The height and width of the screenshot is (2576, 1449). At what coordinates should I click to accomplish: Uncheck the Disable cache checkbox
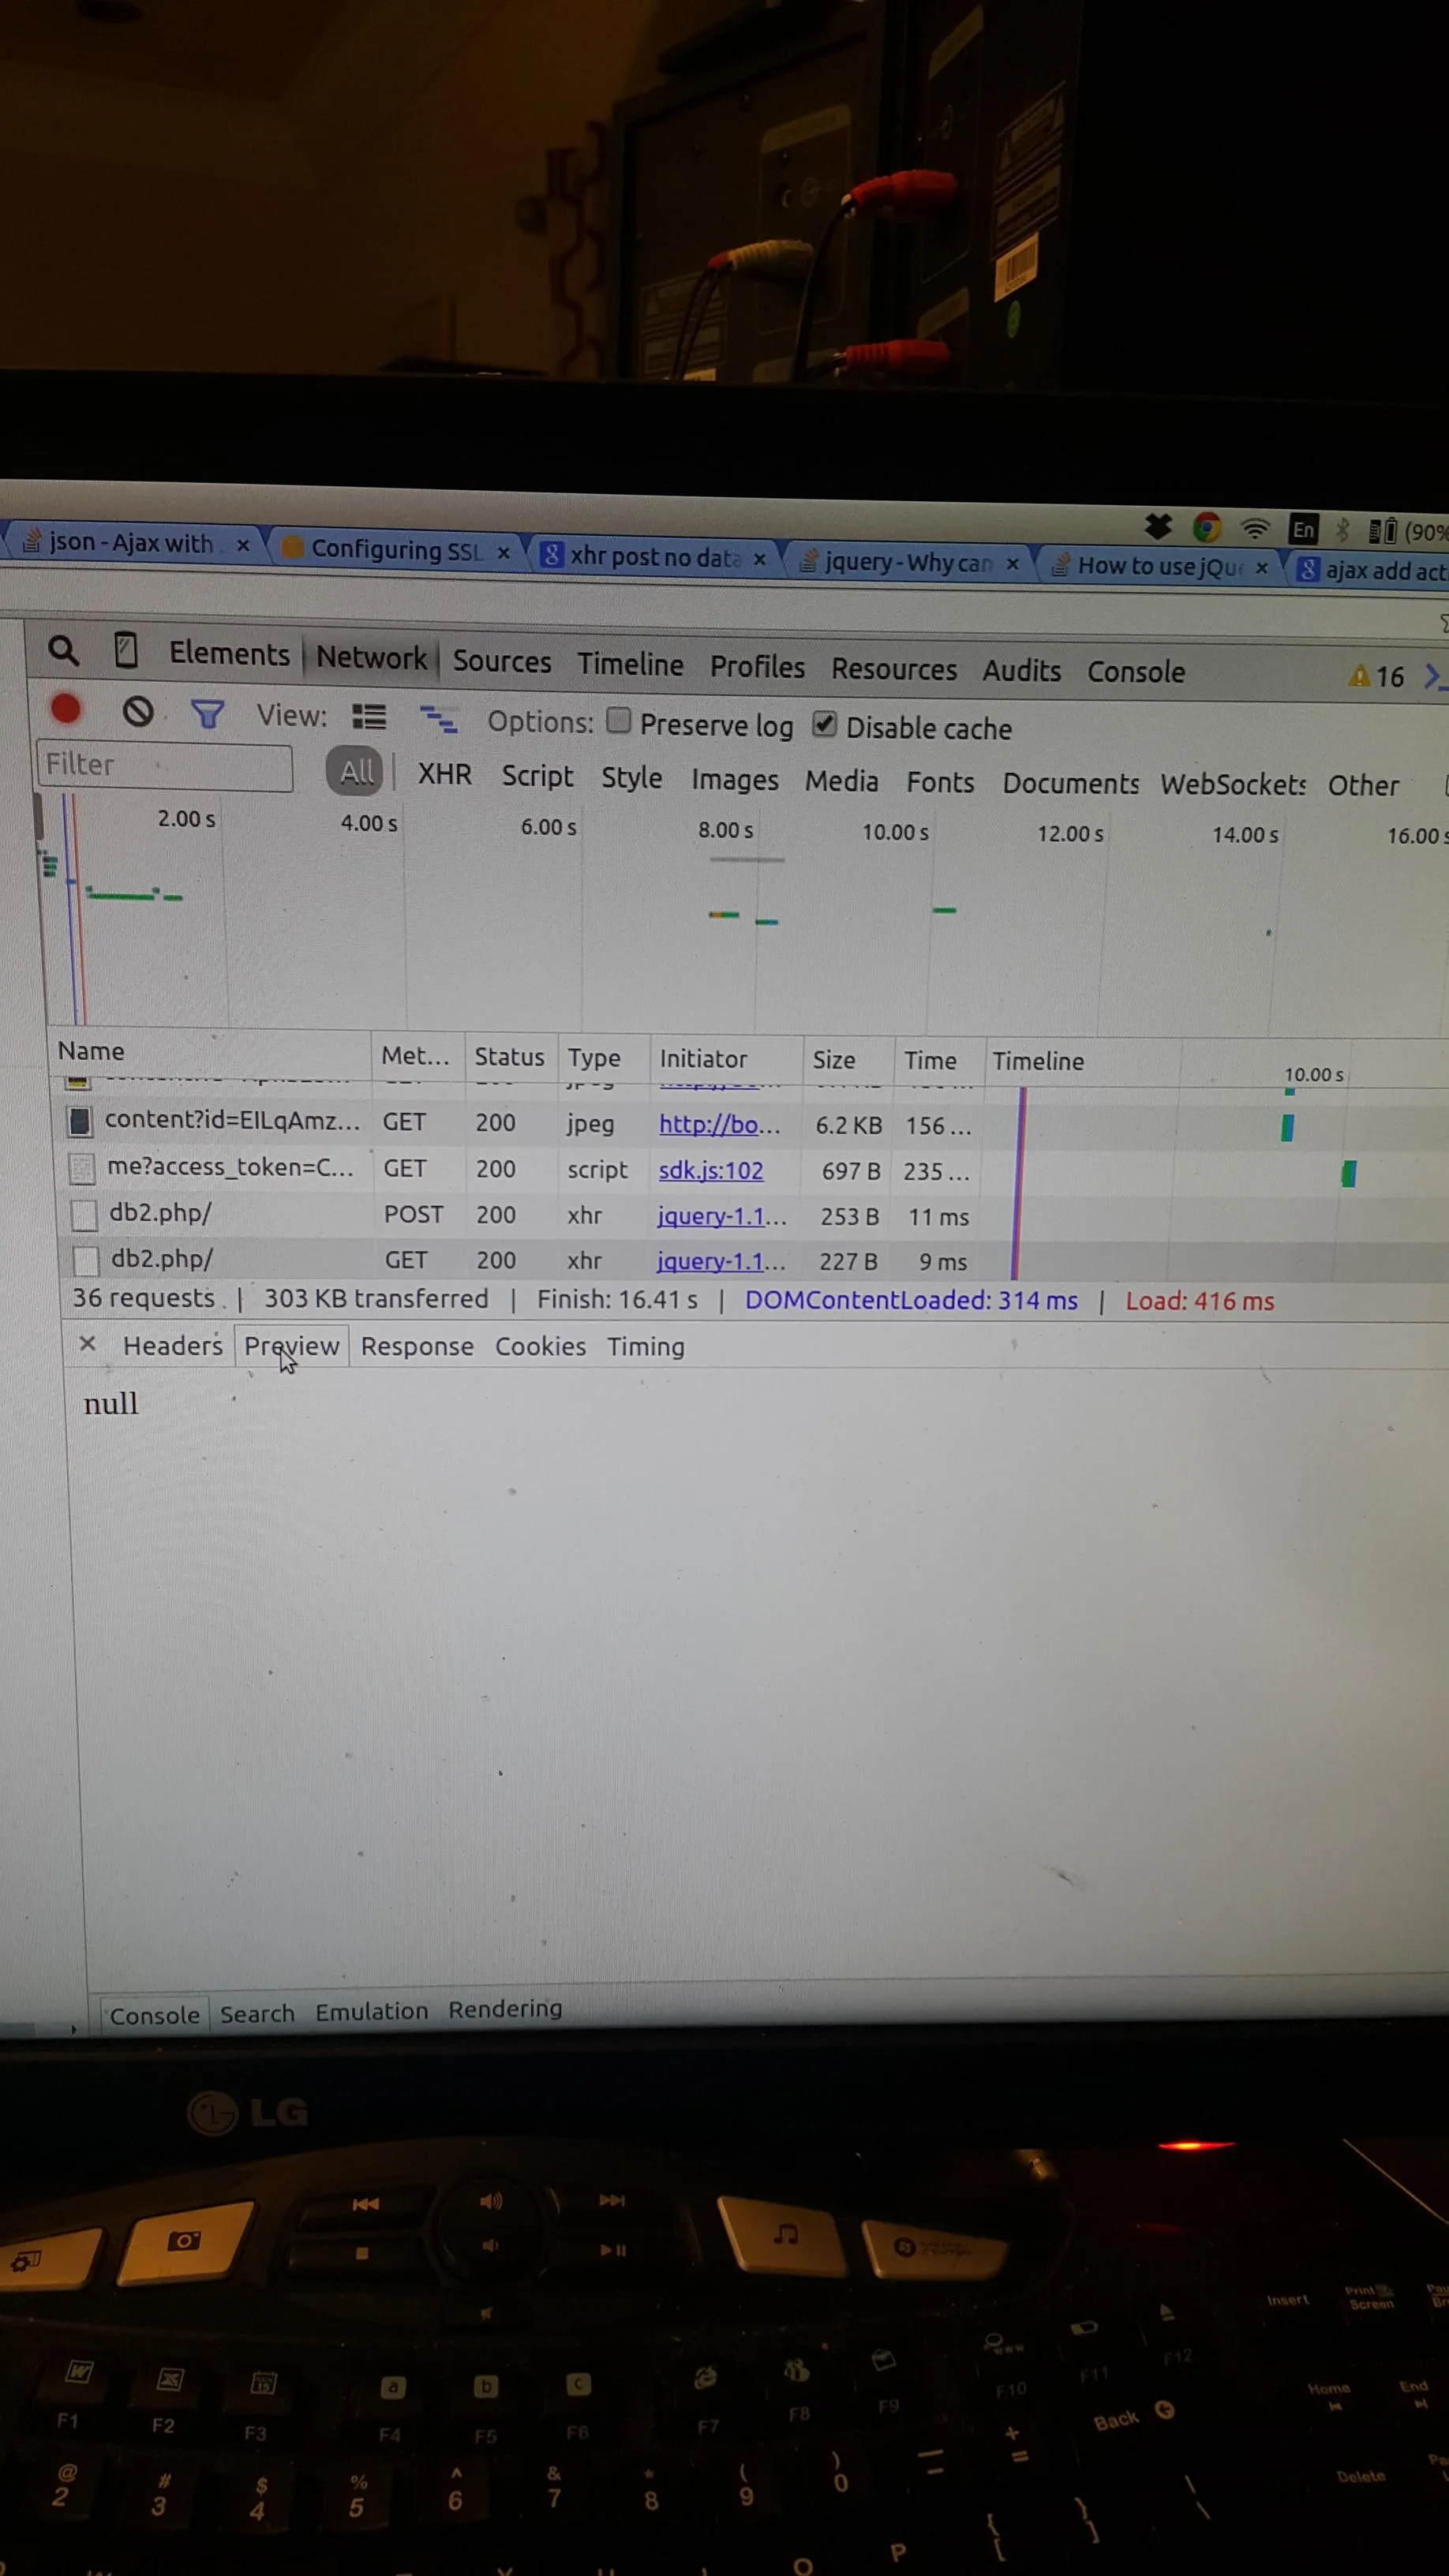[x=824, y=724]
